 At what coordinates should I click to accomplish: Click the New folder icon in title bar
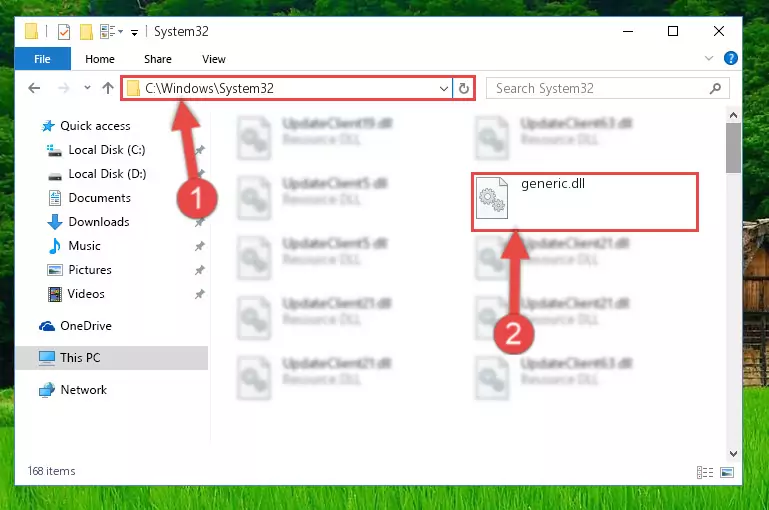tap(86, 32)
